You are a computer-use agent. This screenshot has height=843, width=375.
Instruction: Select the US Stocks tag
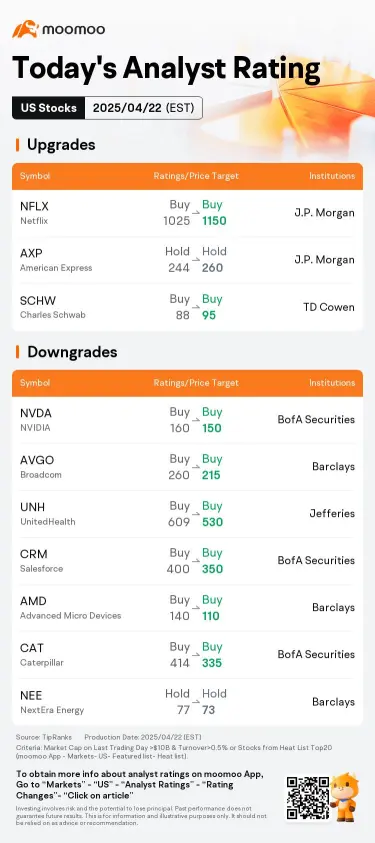pos(48,108)
